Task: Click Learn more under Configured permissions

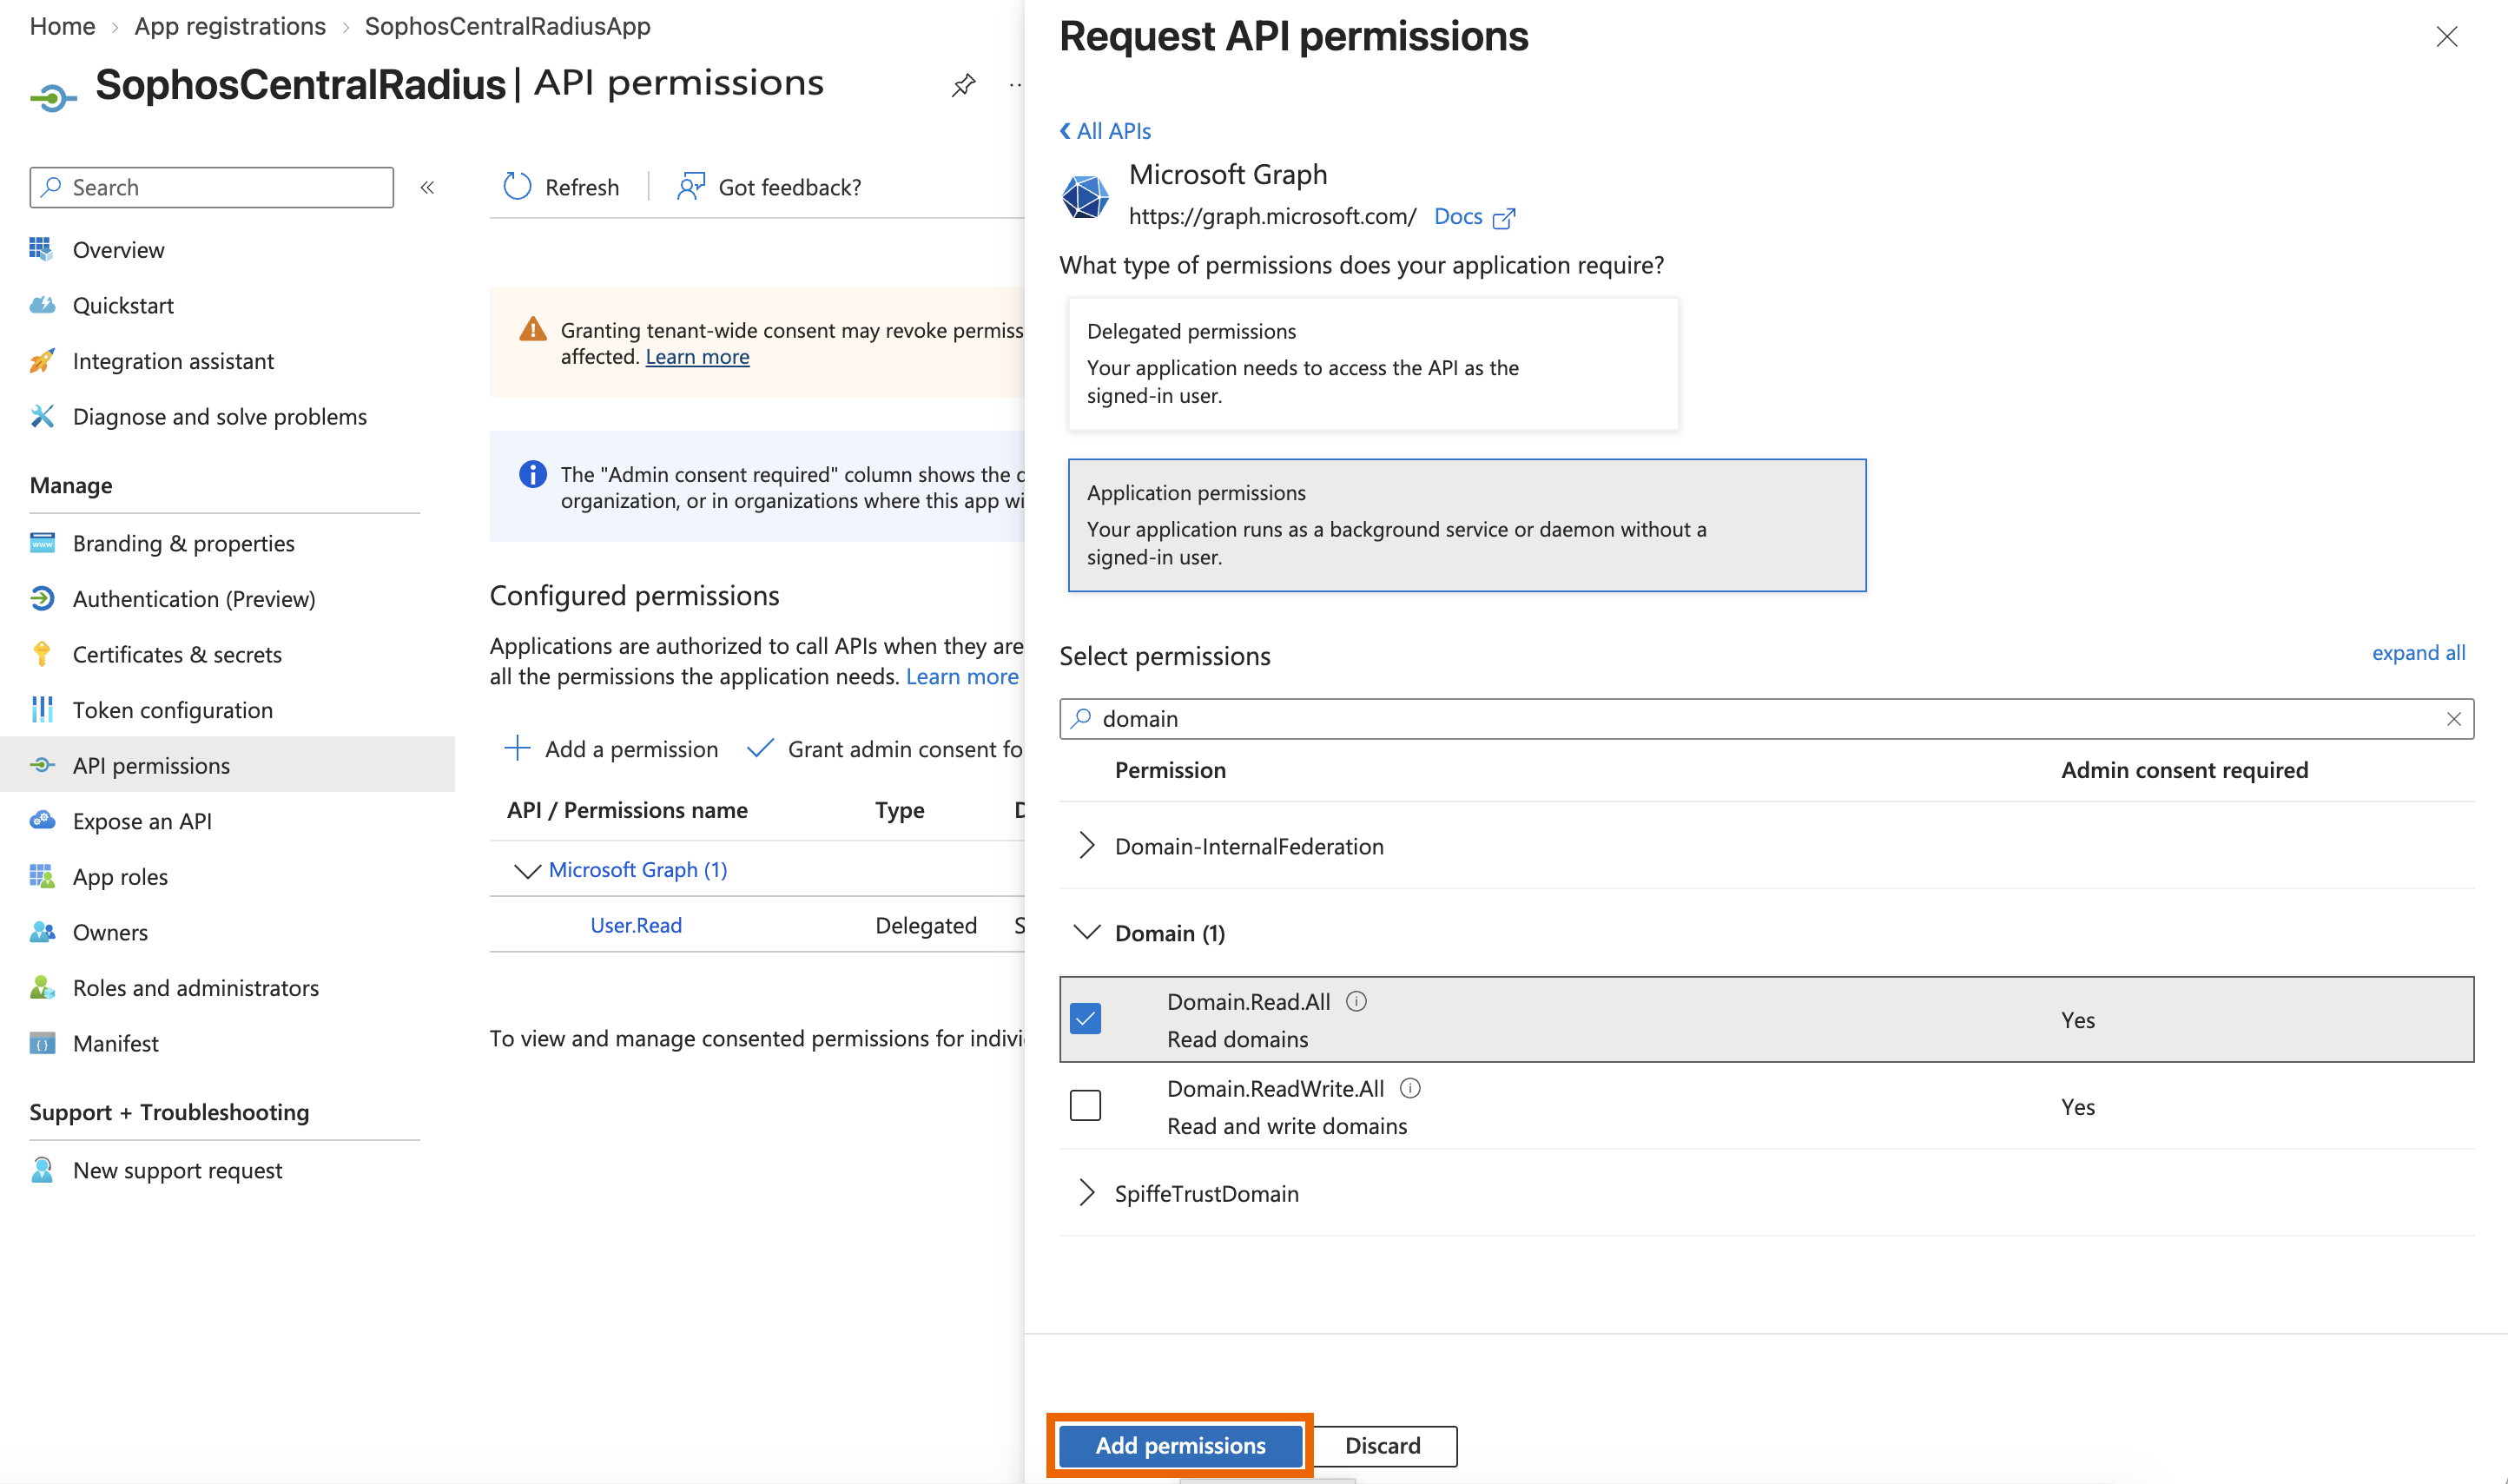Action: [x=962, y=676]
